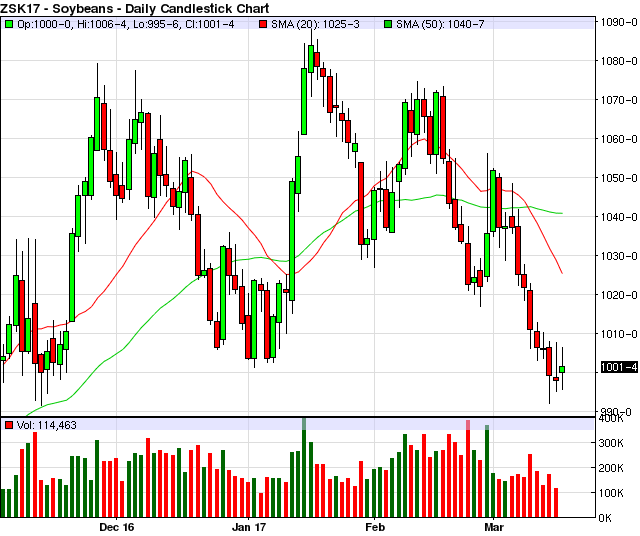The width and height of the screenshot is (640, 536).
Task: Click the green OHLC legend swatch
Action: (9, 24)
